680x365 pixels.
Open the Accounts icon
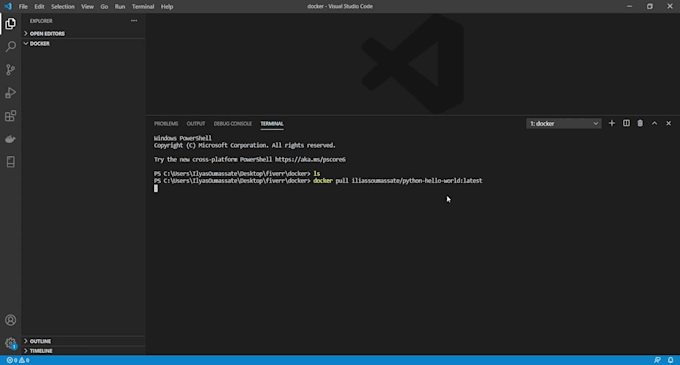10,320
